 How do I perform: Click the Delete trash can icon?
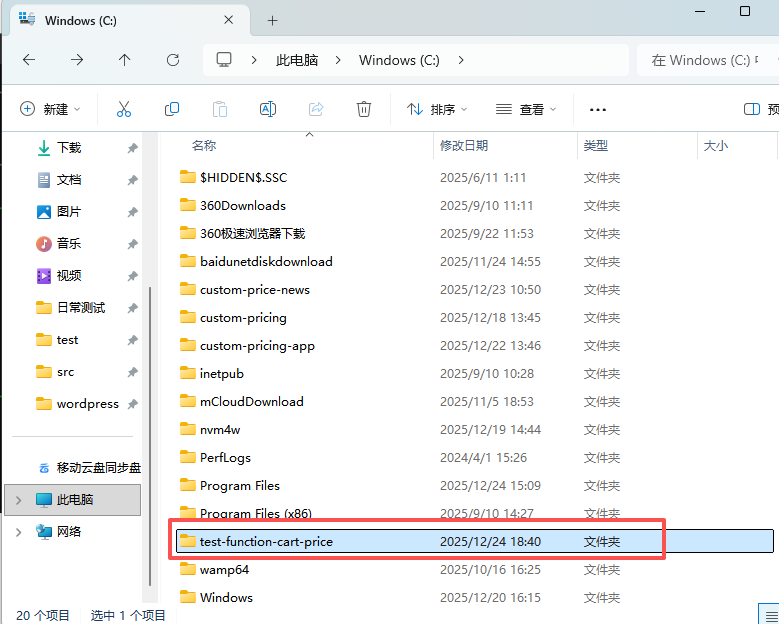coord(365,109)
